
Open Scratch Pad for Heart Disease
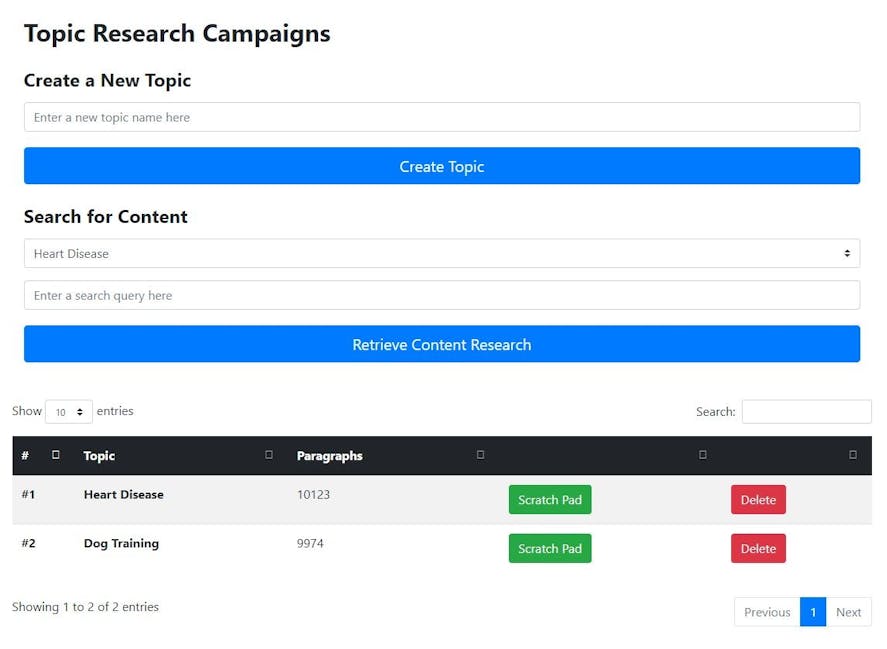(x=549, y=500)
